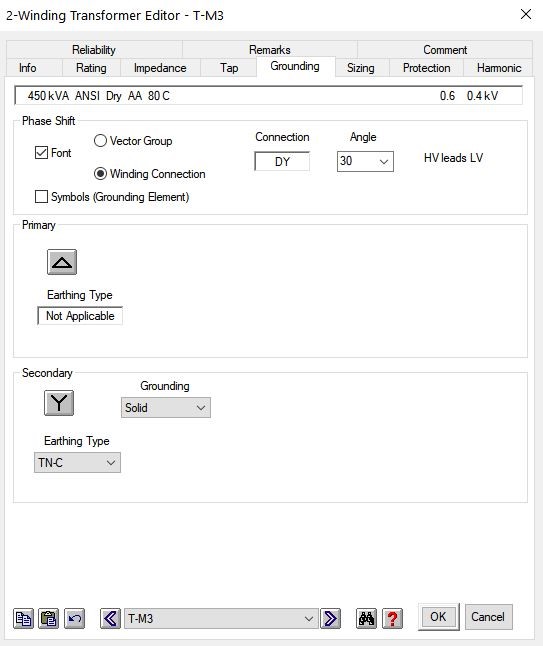Go to previous transformer with left chevron
This screenshot has width=543, height=646.
pos(110,618)
